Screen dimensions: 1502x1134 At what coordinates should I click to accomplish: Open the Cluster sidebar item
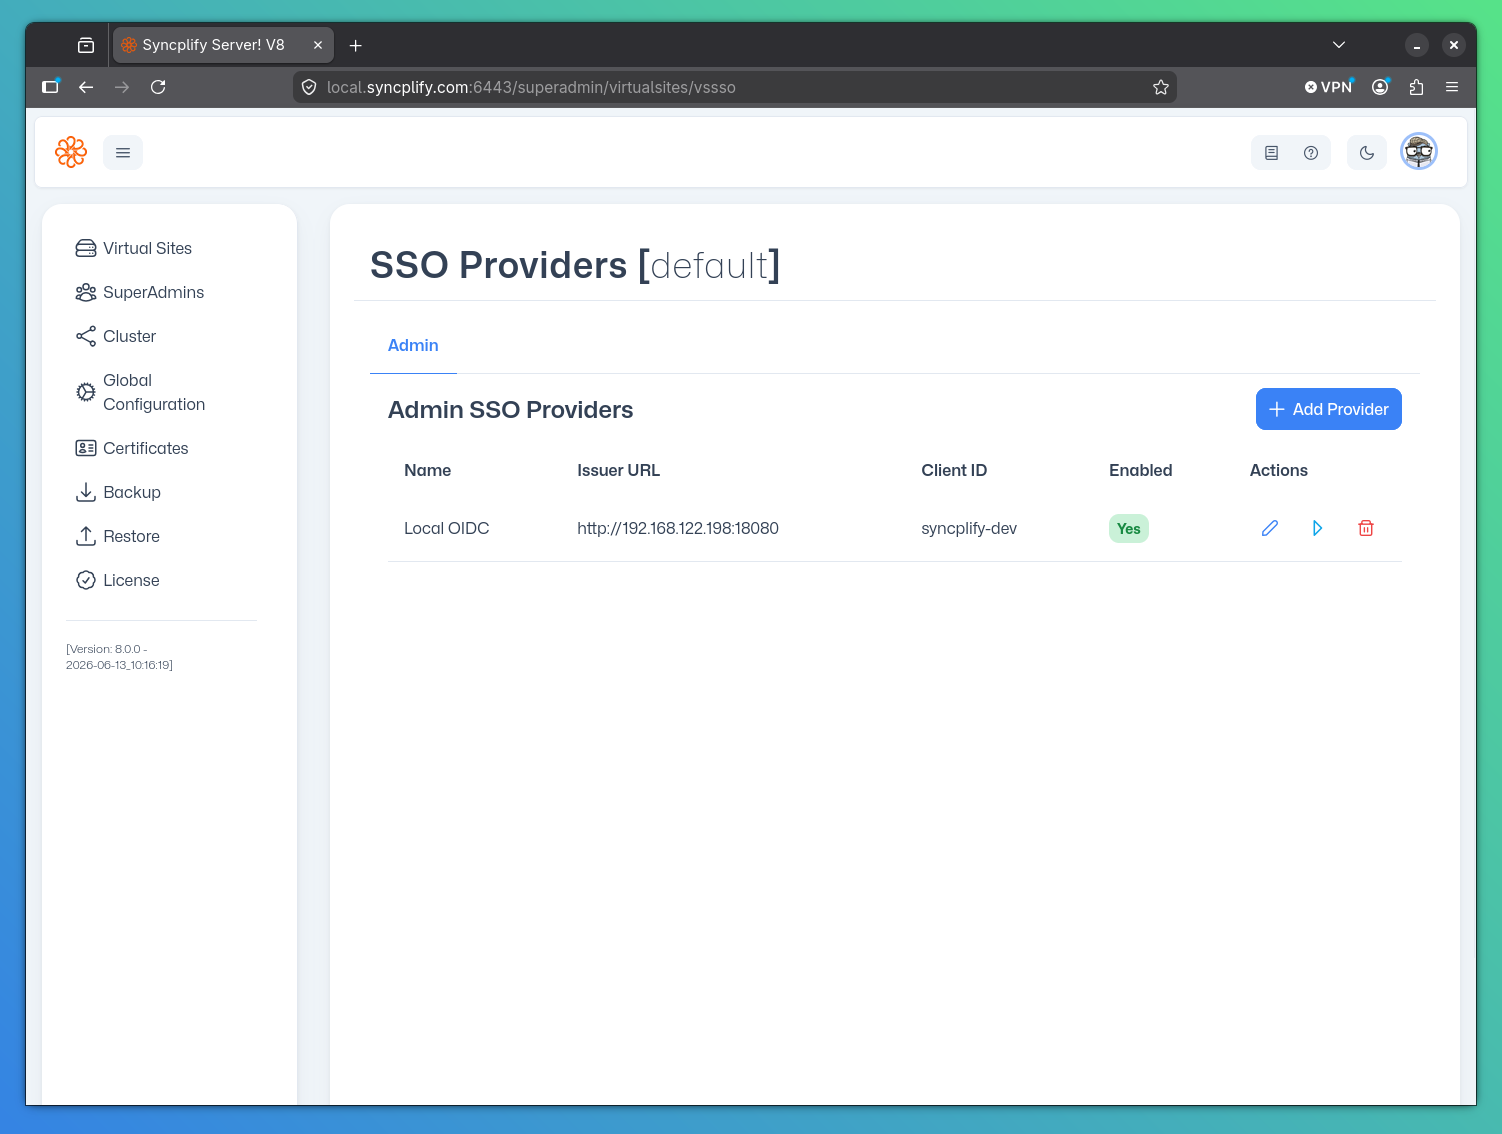[129, 336]
